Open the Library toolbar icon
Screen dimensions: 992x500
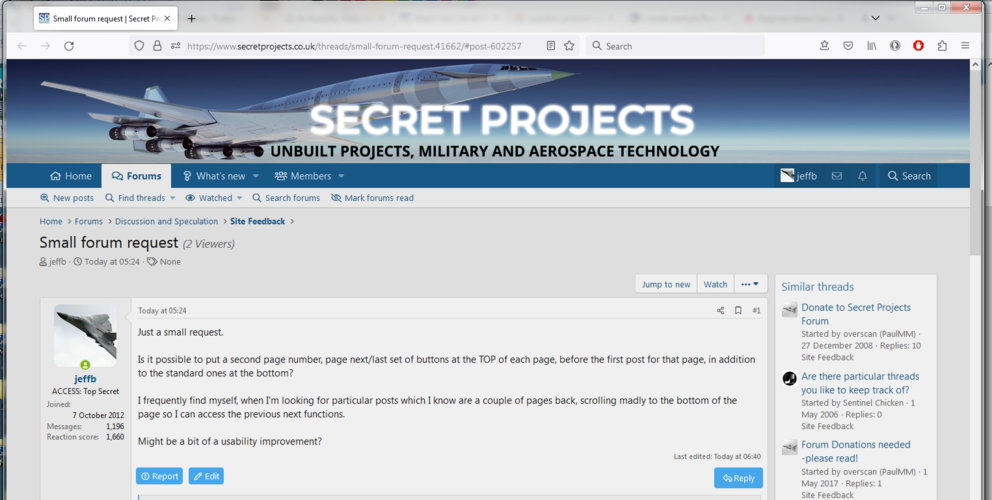point(871,46)
